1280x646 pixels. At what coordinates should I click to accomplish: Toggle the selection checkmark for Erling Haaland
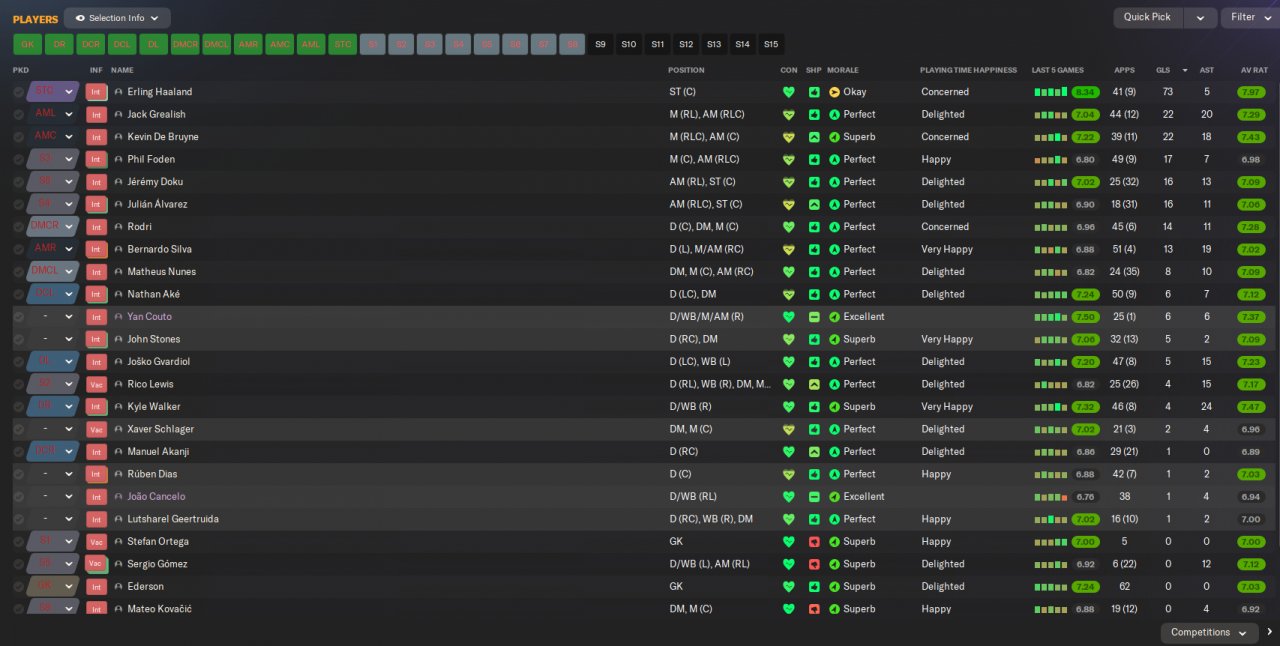pyautogui.click(x=18, y=92)
